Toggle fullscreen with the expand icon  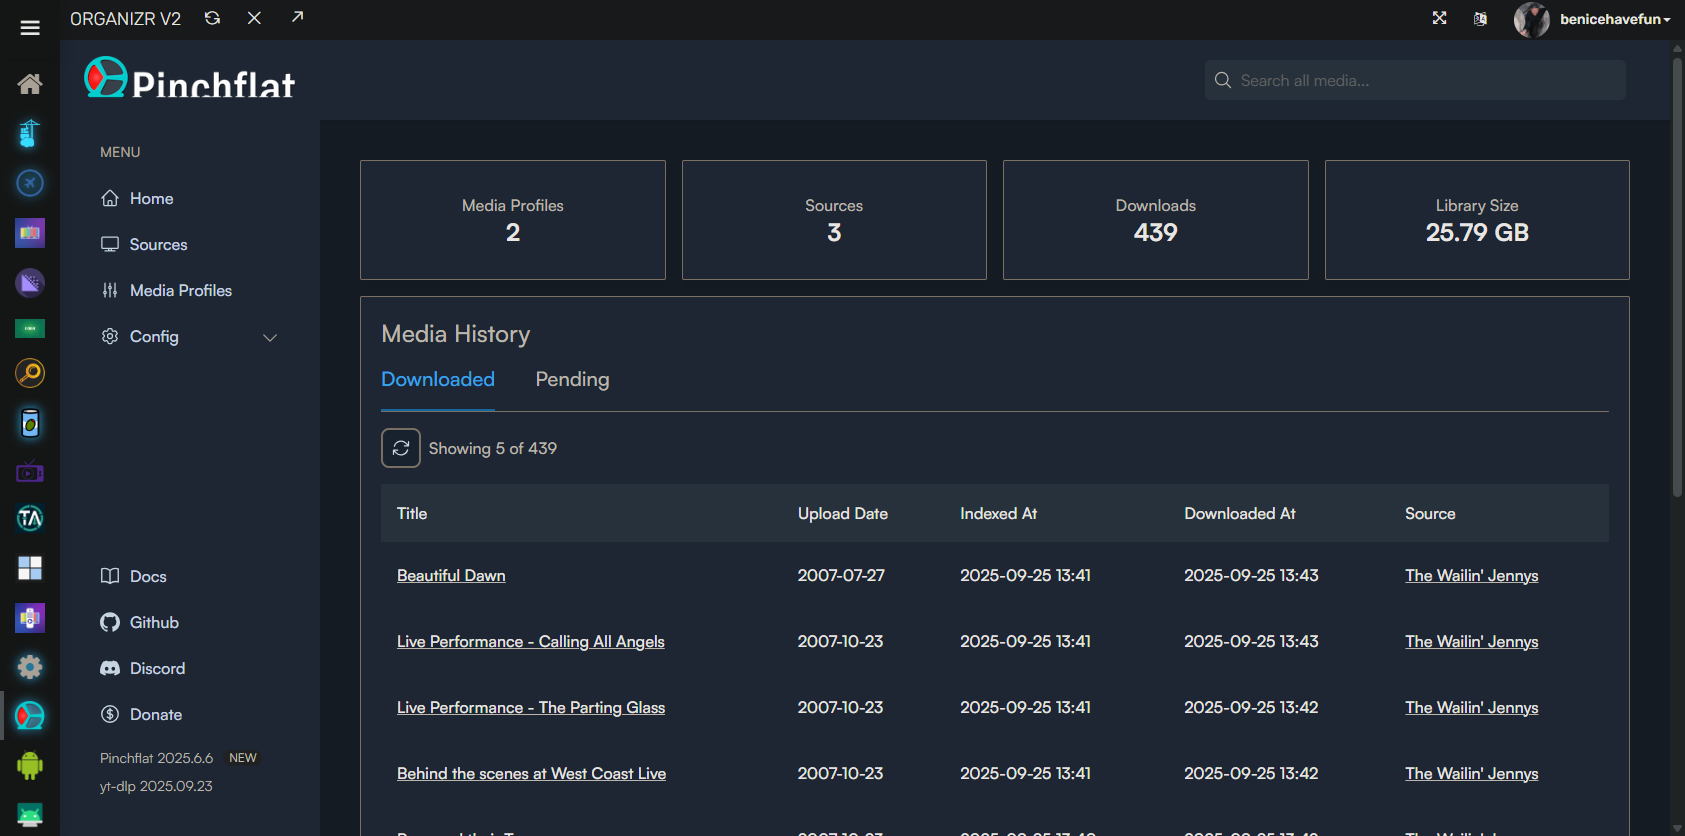pyautogui.click(x=1439, y=18)
